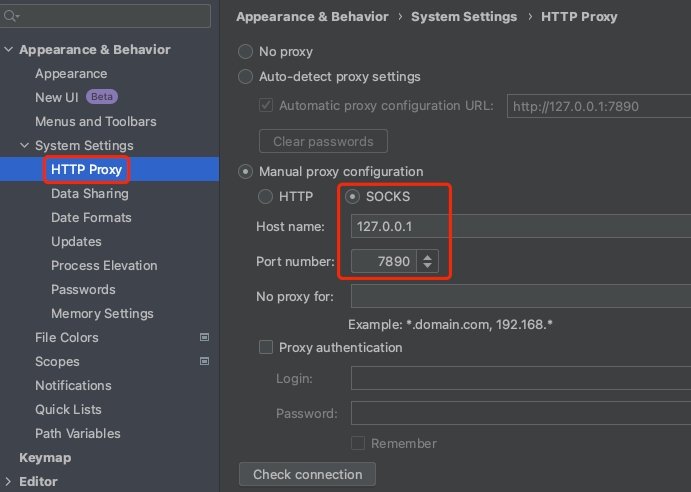Click the No proxy for input field

pos(521,296)
